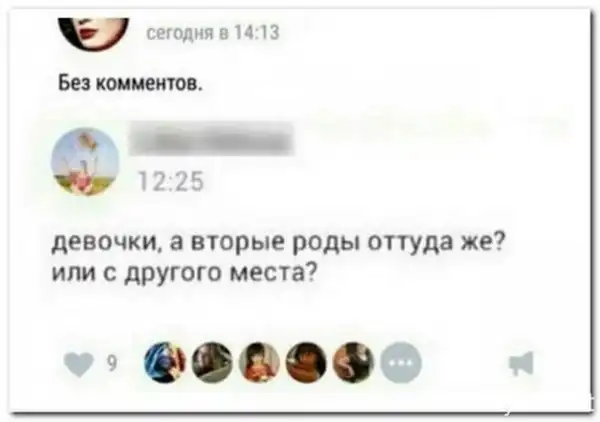Open the first liker's avatar

[165, 363]
